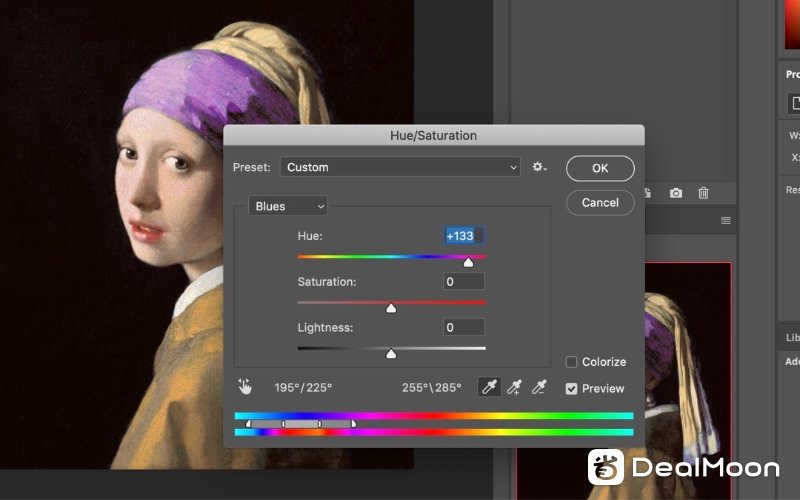Enable the Colorize checkbox
Image resolution: width=800 pixels, height=500 pixels.
(x=571, y=362)
